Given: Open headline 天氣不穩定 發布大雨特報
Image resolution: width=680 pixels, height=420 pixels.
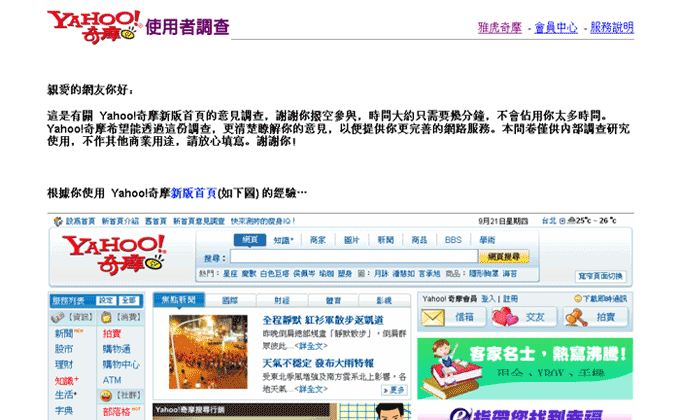Looking at the screenshot, I should coord(318,363).
